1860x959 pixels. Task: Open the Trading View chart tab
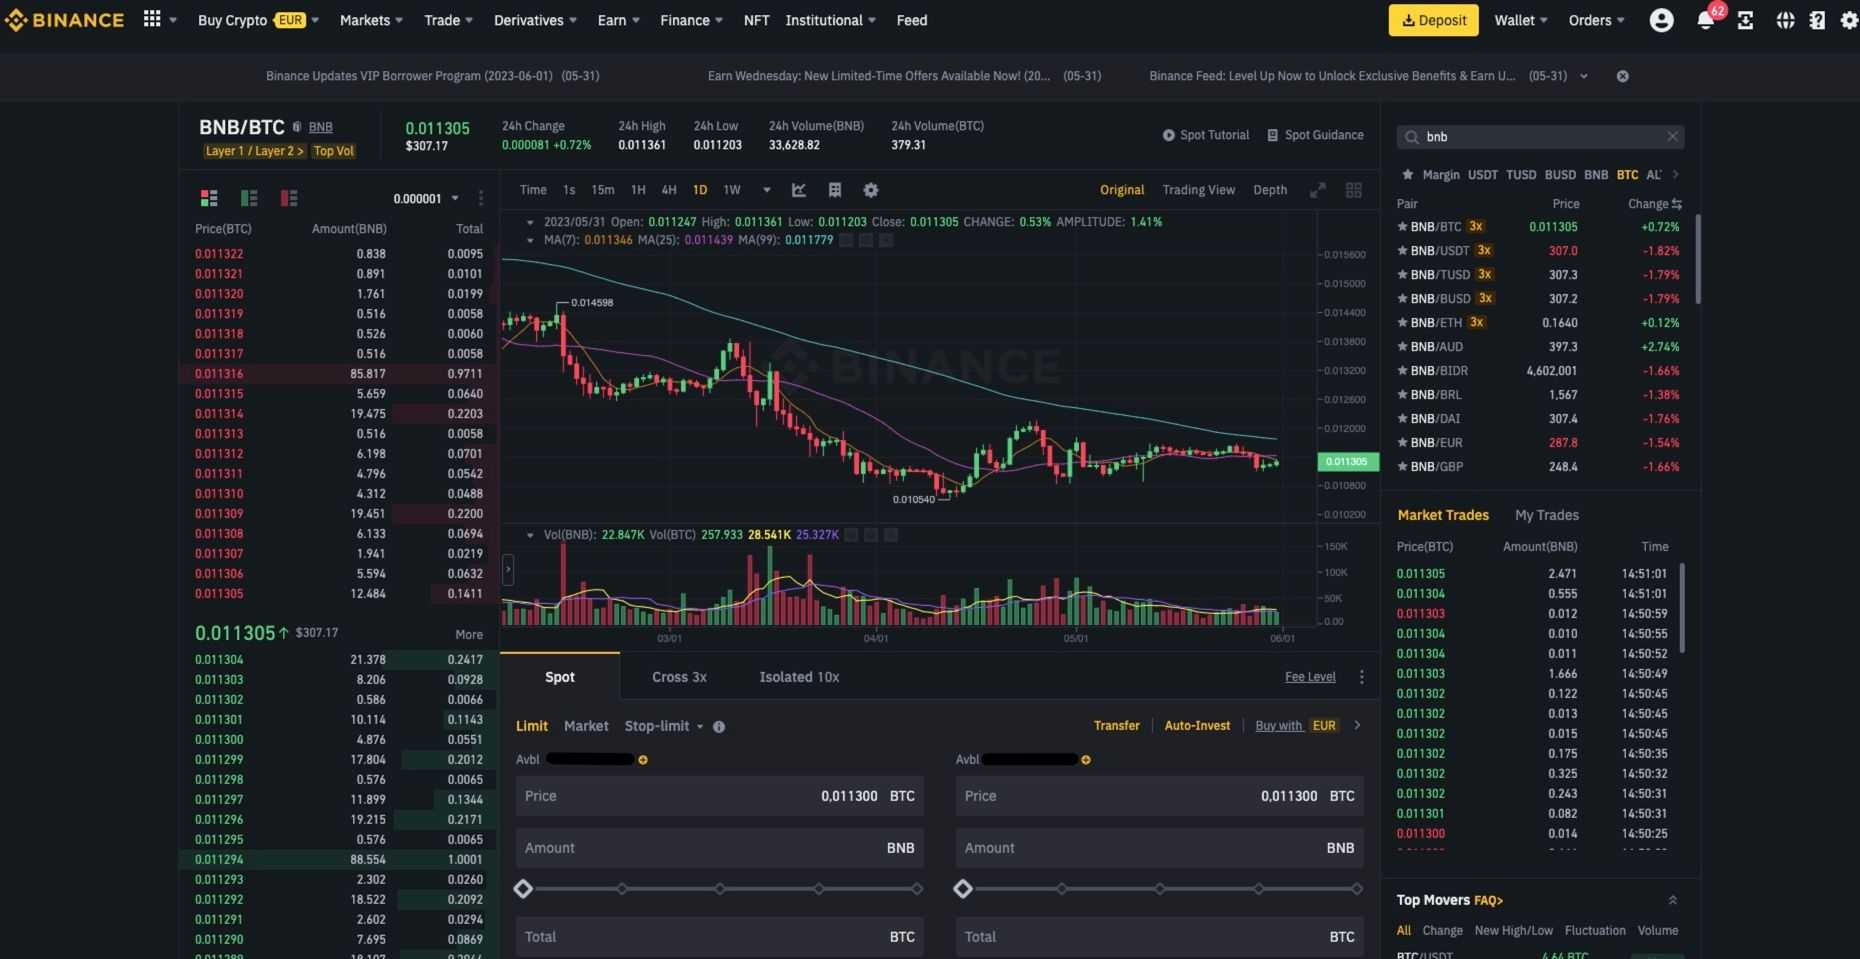pos(1198,190)
